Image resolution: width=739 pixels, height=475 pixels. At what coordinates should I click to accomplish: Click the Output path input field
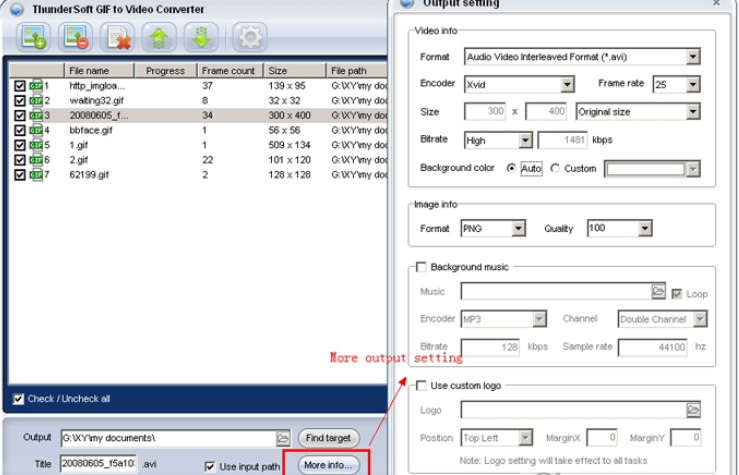click(169, 438)
